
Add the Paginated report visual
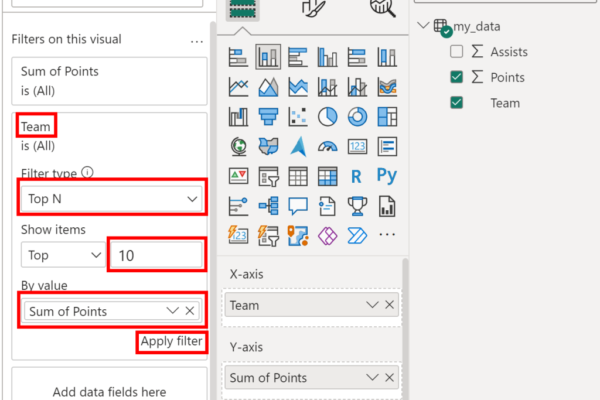click(x=387, y=206)
